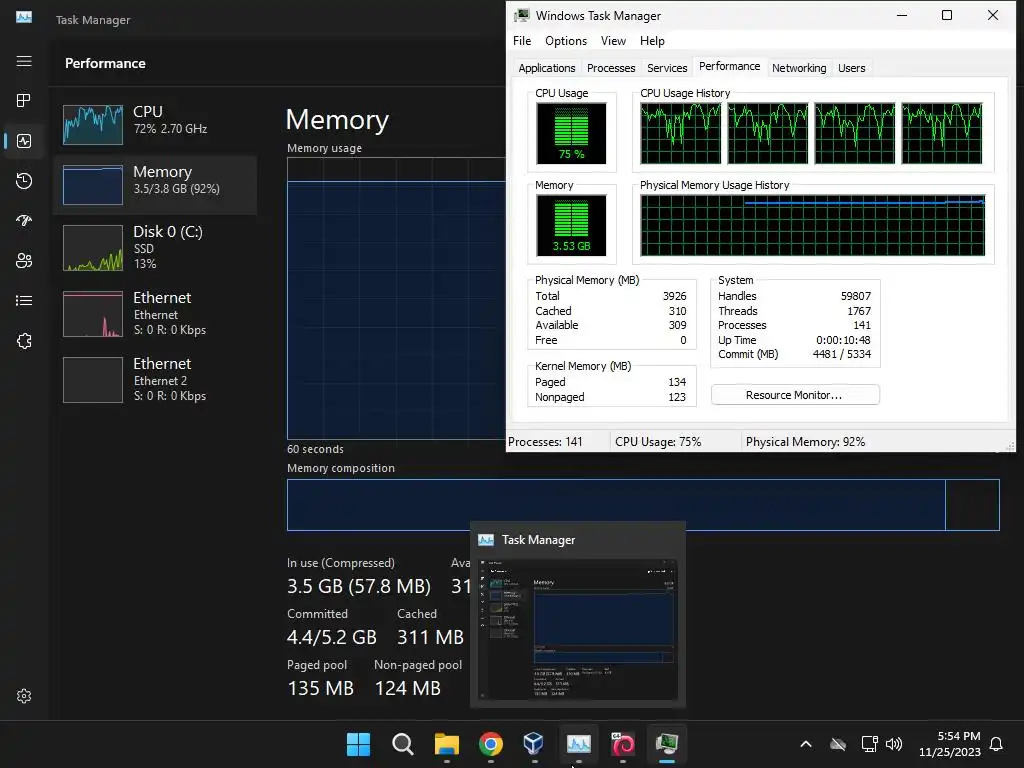Open the volume speaker icon in the system tray
Image resolution: width=1024 pixels, height=768 pixels.
894,744
